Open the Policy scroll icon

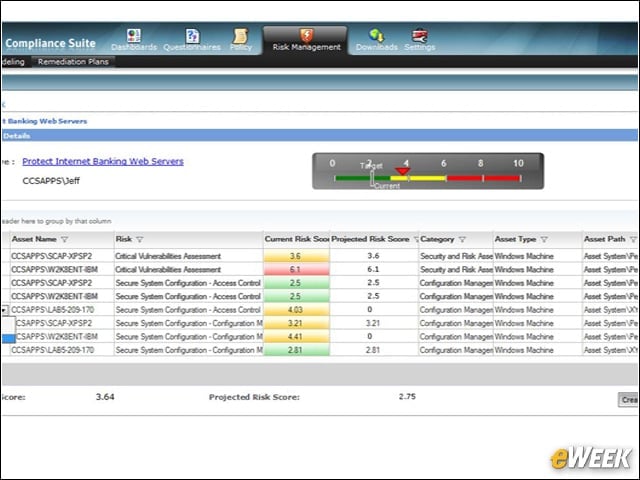coord(240,36)
